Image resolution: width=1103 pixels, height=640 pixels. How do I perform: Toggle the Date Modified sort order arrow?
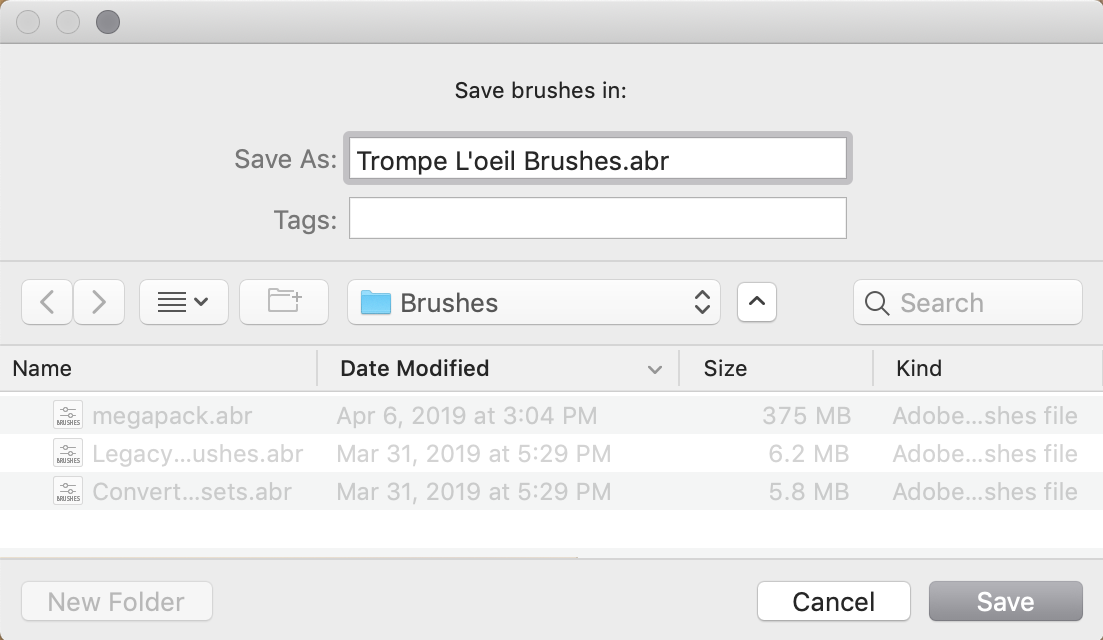click(x=655, y=369)
